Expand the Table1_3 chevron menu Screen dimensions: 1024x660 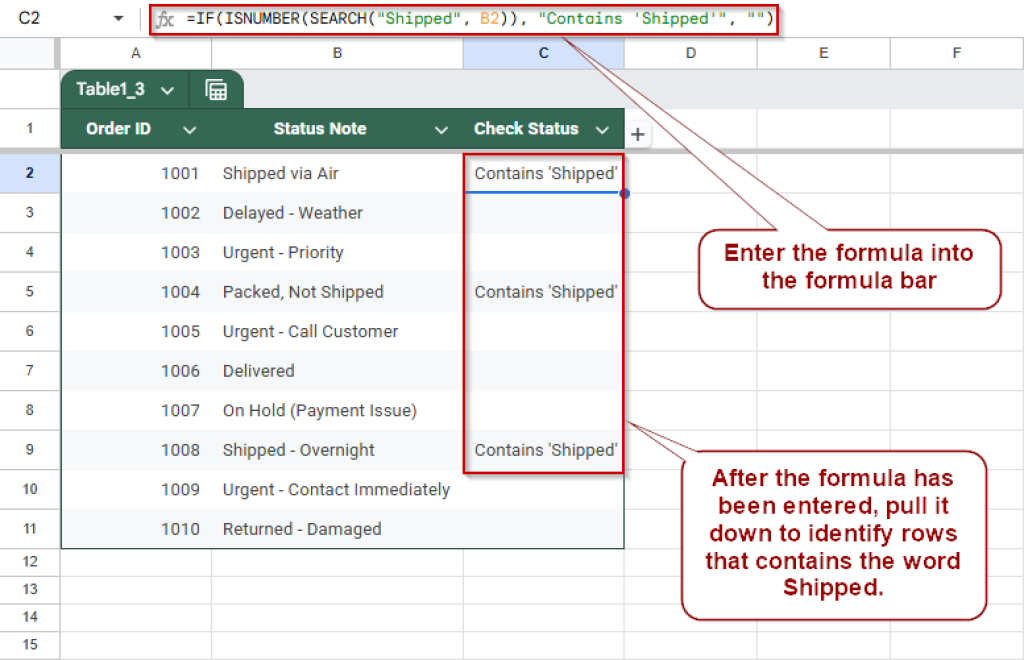point(166,89)
